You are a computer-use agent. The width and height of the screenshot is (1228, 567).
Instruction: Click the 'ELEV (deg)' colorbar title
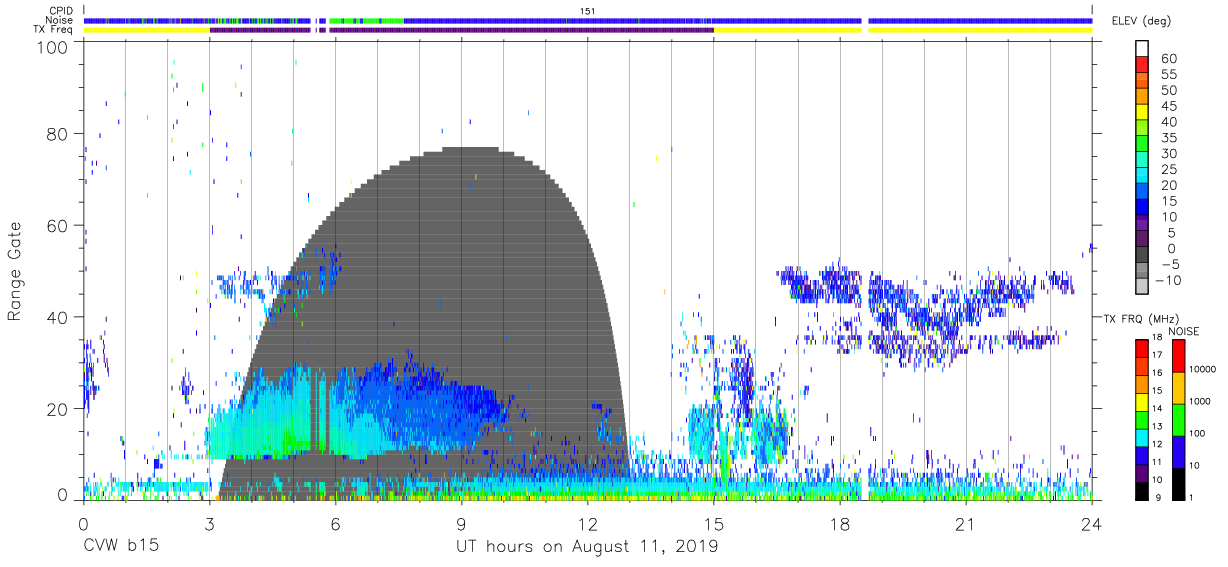pyautogui.click(x=1139, y=20)
